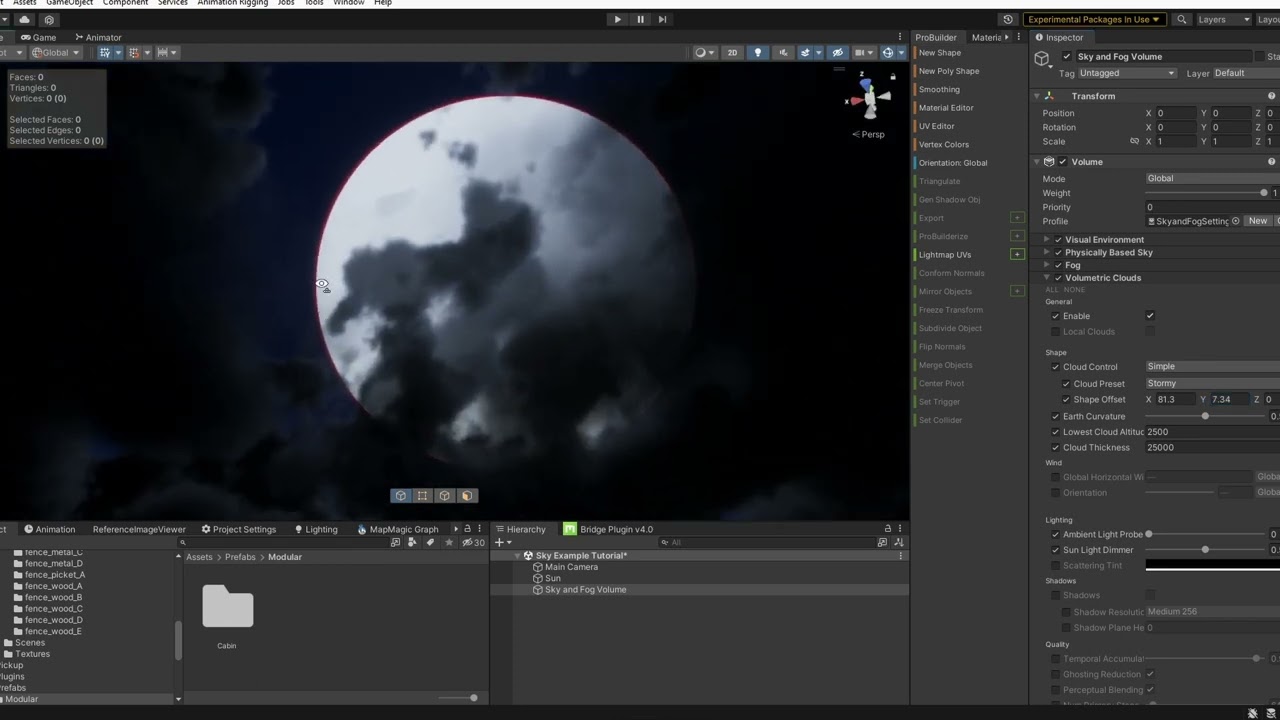Open the draw mode shading dropdown
The height and width of the screenshot is (720, 1280).
click(704, 53)
